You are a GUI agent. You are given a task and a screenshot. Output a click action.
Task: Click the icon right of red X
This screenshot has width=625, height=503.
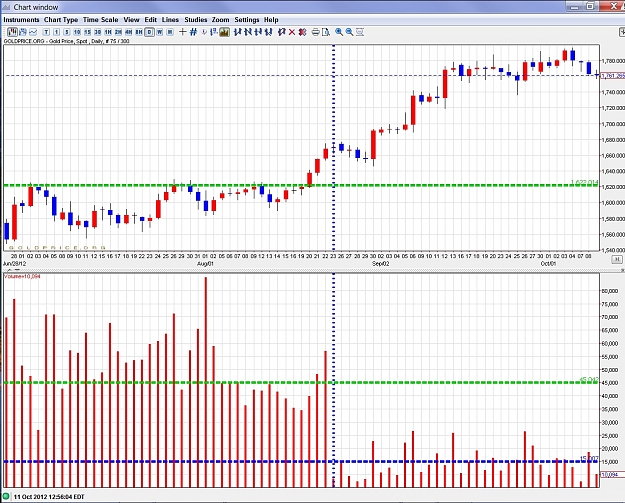click(303, 32)
